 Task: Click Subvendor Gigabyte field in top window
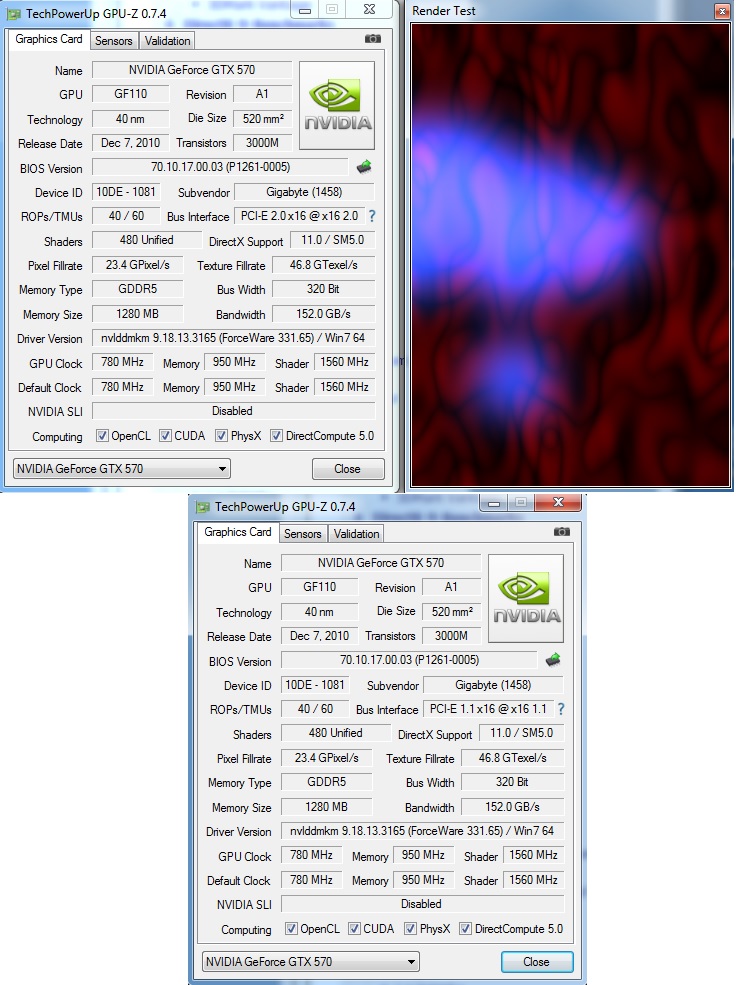(304, 192)
